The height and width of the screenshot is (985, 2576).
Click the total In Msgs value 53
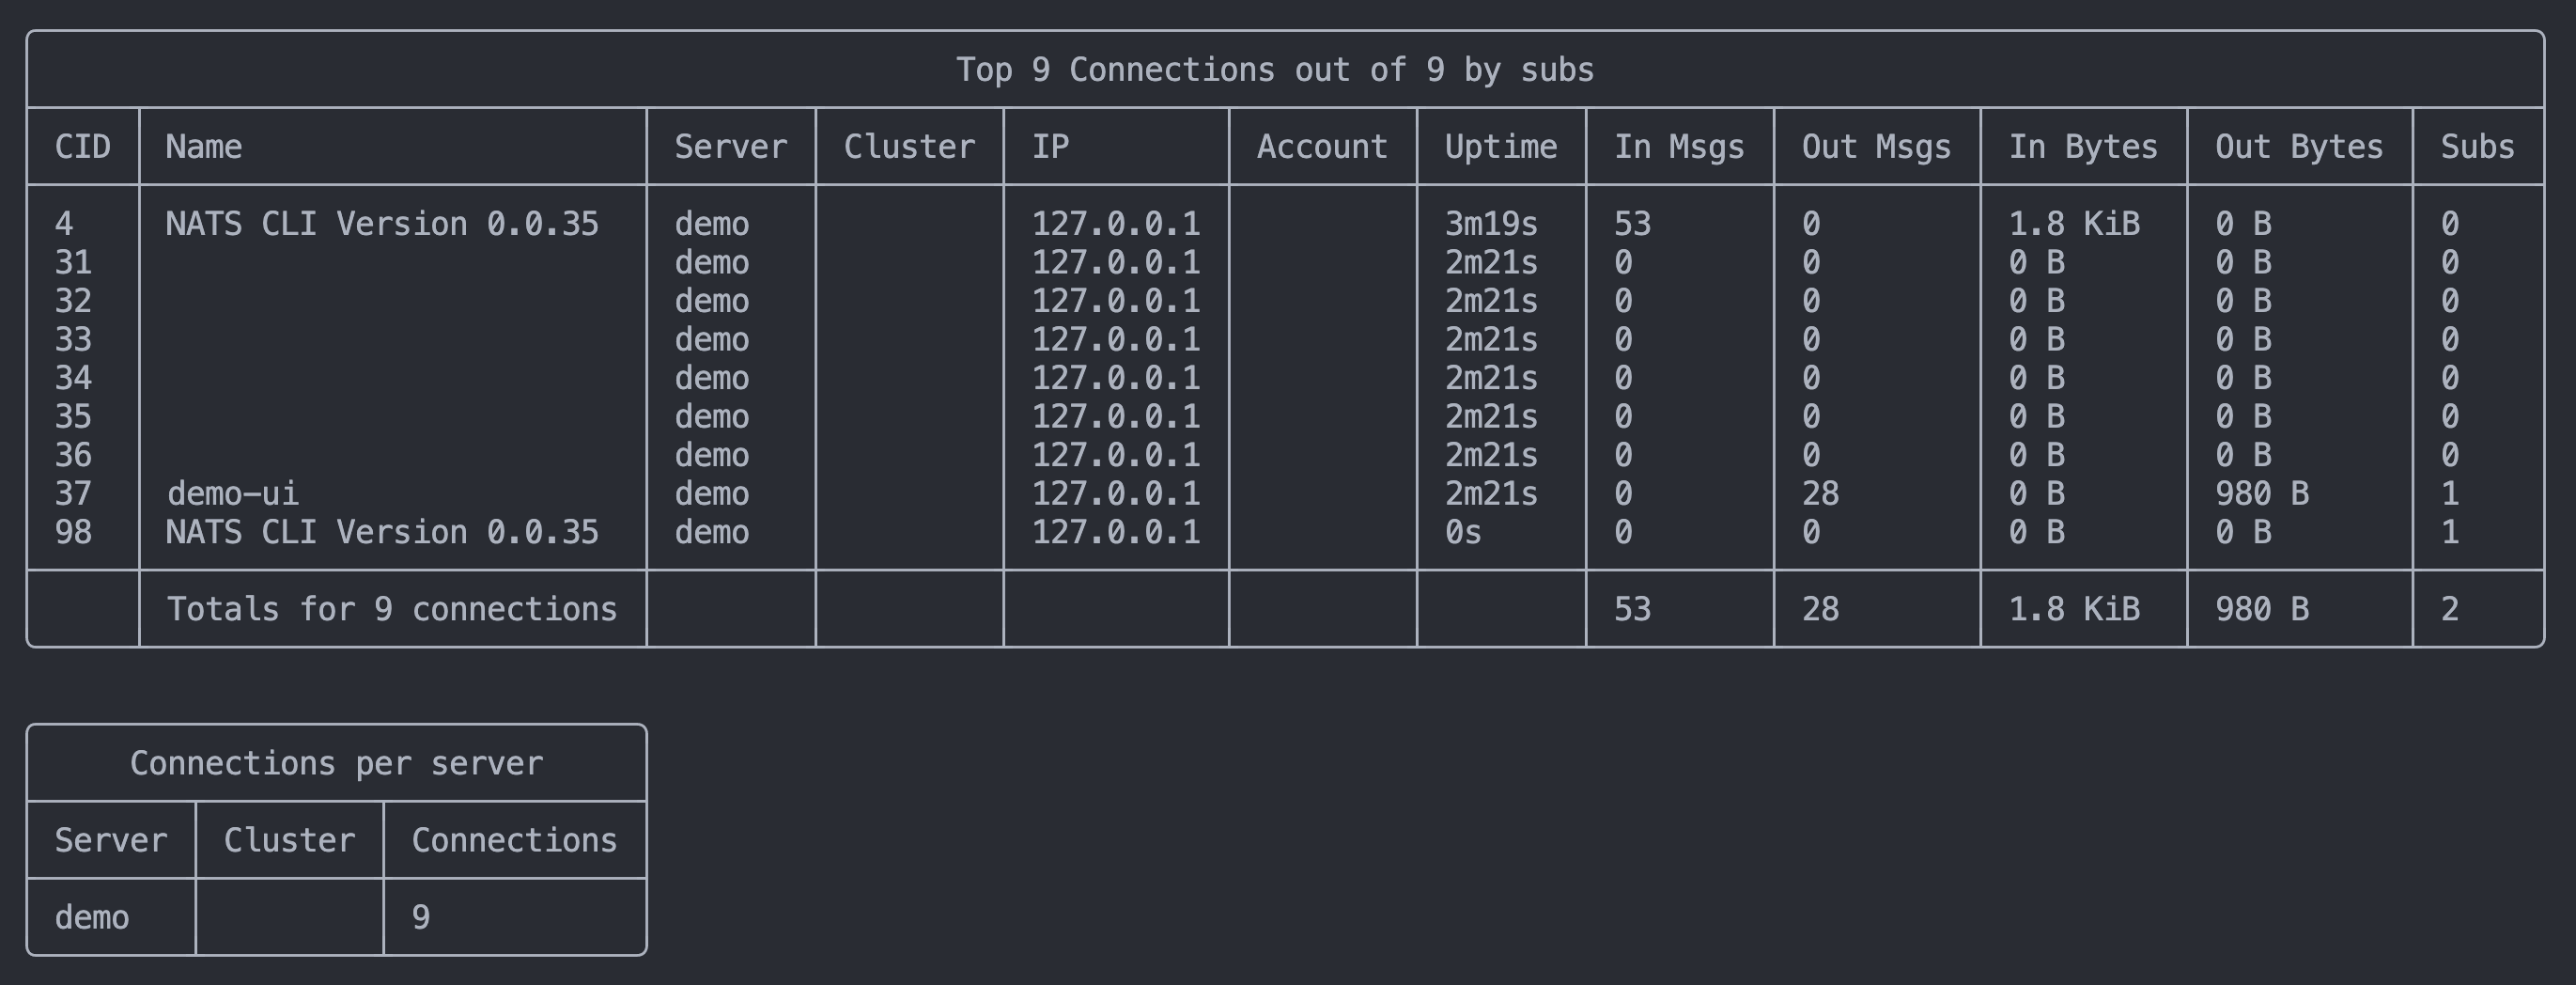(x=1632, y=610)
